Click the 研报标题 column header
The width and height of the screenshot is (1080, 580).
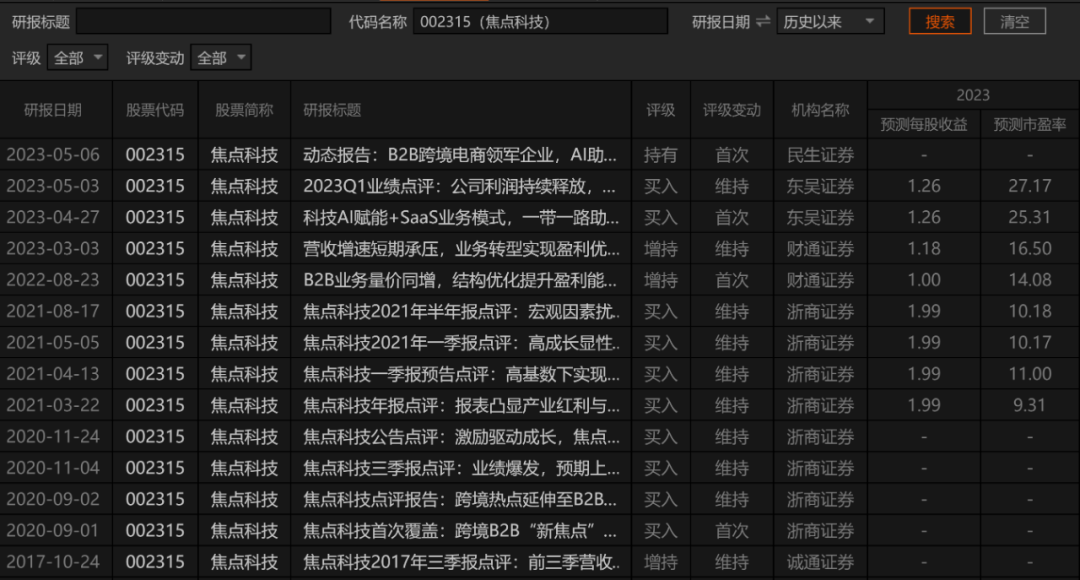click(x=332, y=110)
